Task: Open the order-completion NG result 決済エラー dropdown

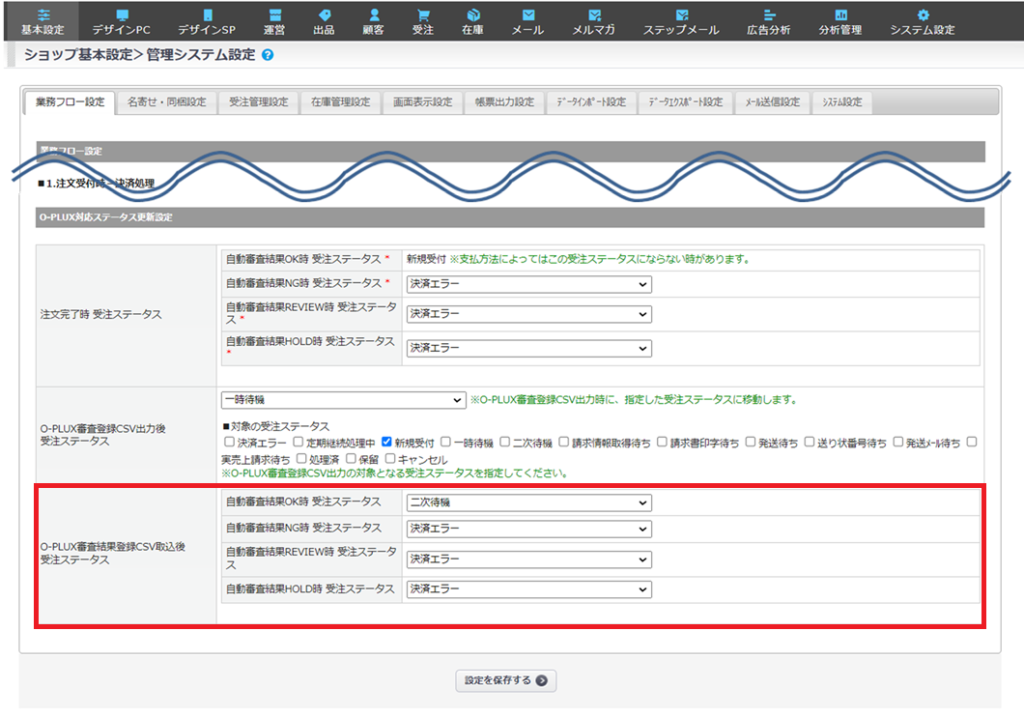Action: 528,285
